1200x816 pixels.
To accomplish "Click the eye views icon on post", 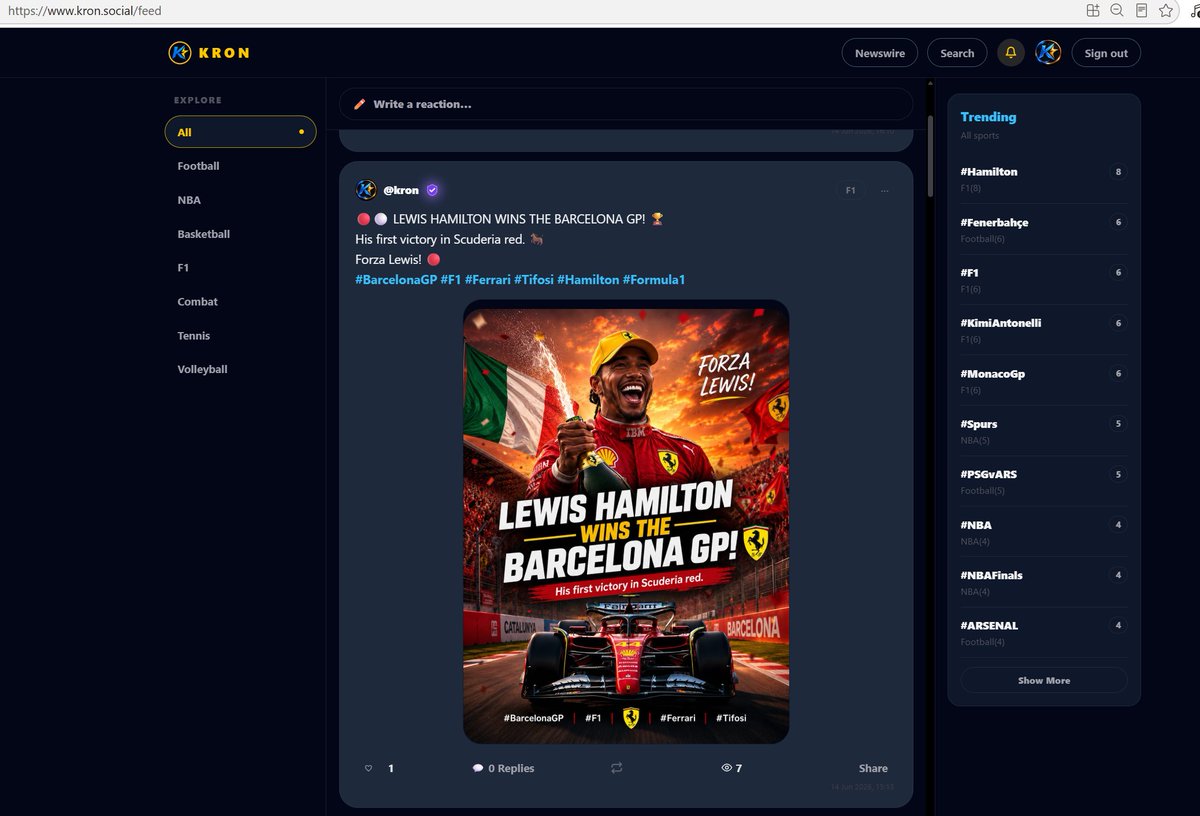I will (727, 768).
